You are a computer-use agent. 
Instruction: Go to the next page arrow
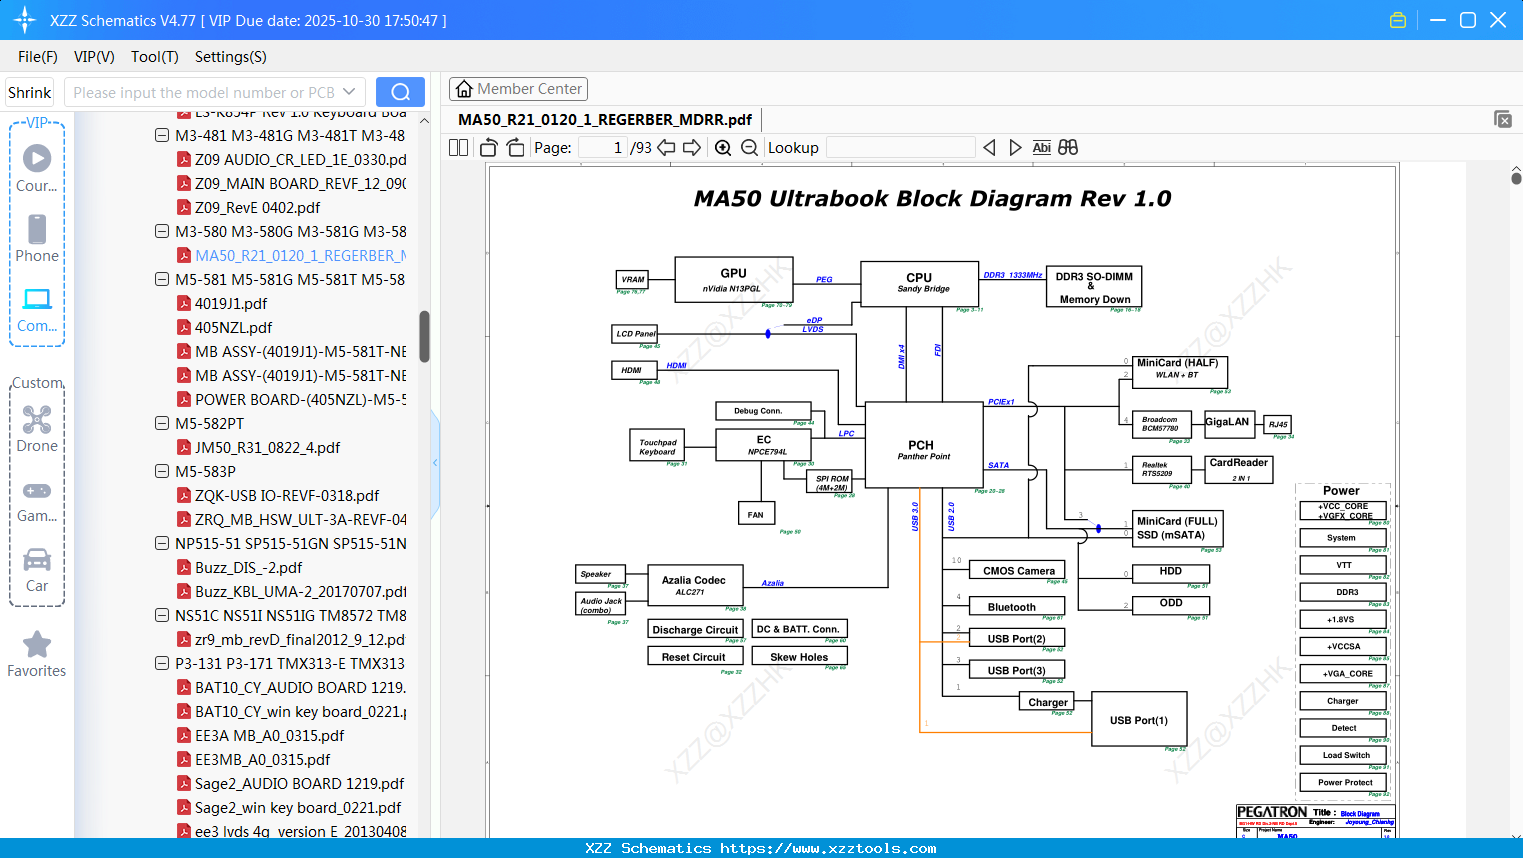[691, 148]
